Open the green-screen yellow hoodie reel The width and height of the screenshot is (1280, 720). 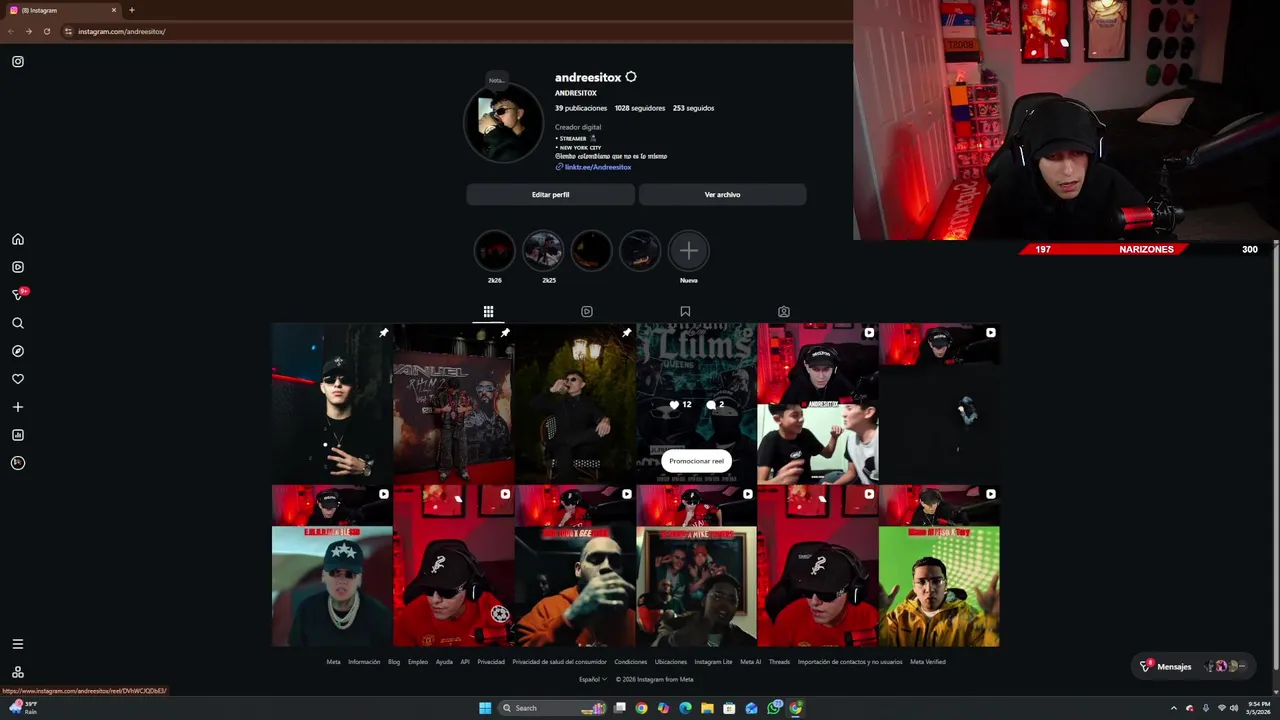939,566
